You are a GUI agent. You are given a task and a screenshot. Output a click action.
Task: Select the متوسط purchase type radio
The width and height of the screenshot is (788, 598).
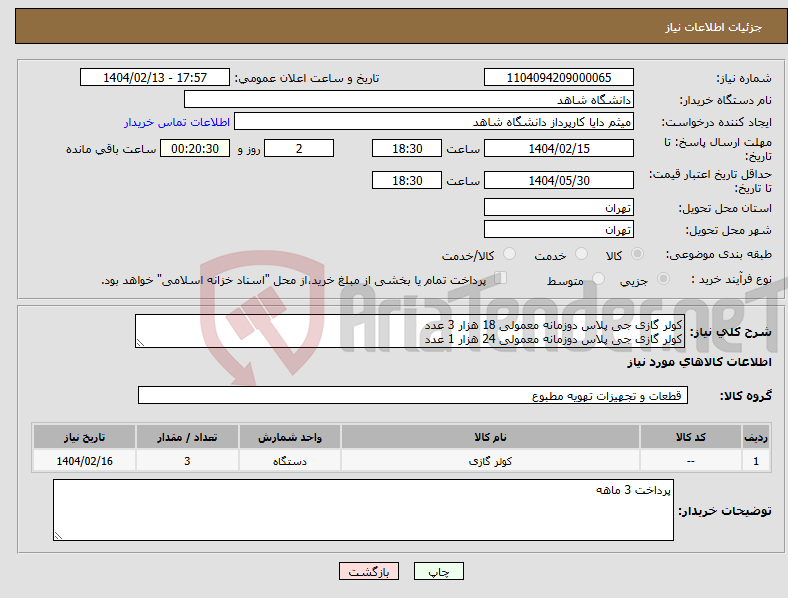pyautogui.click(x=599, y=279)
